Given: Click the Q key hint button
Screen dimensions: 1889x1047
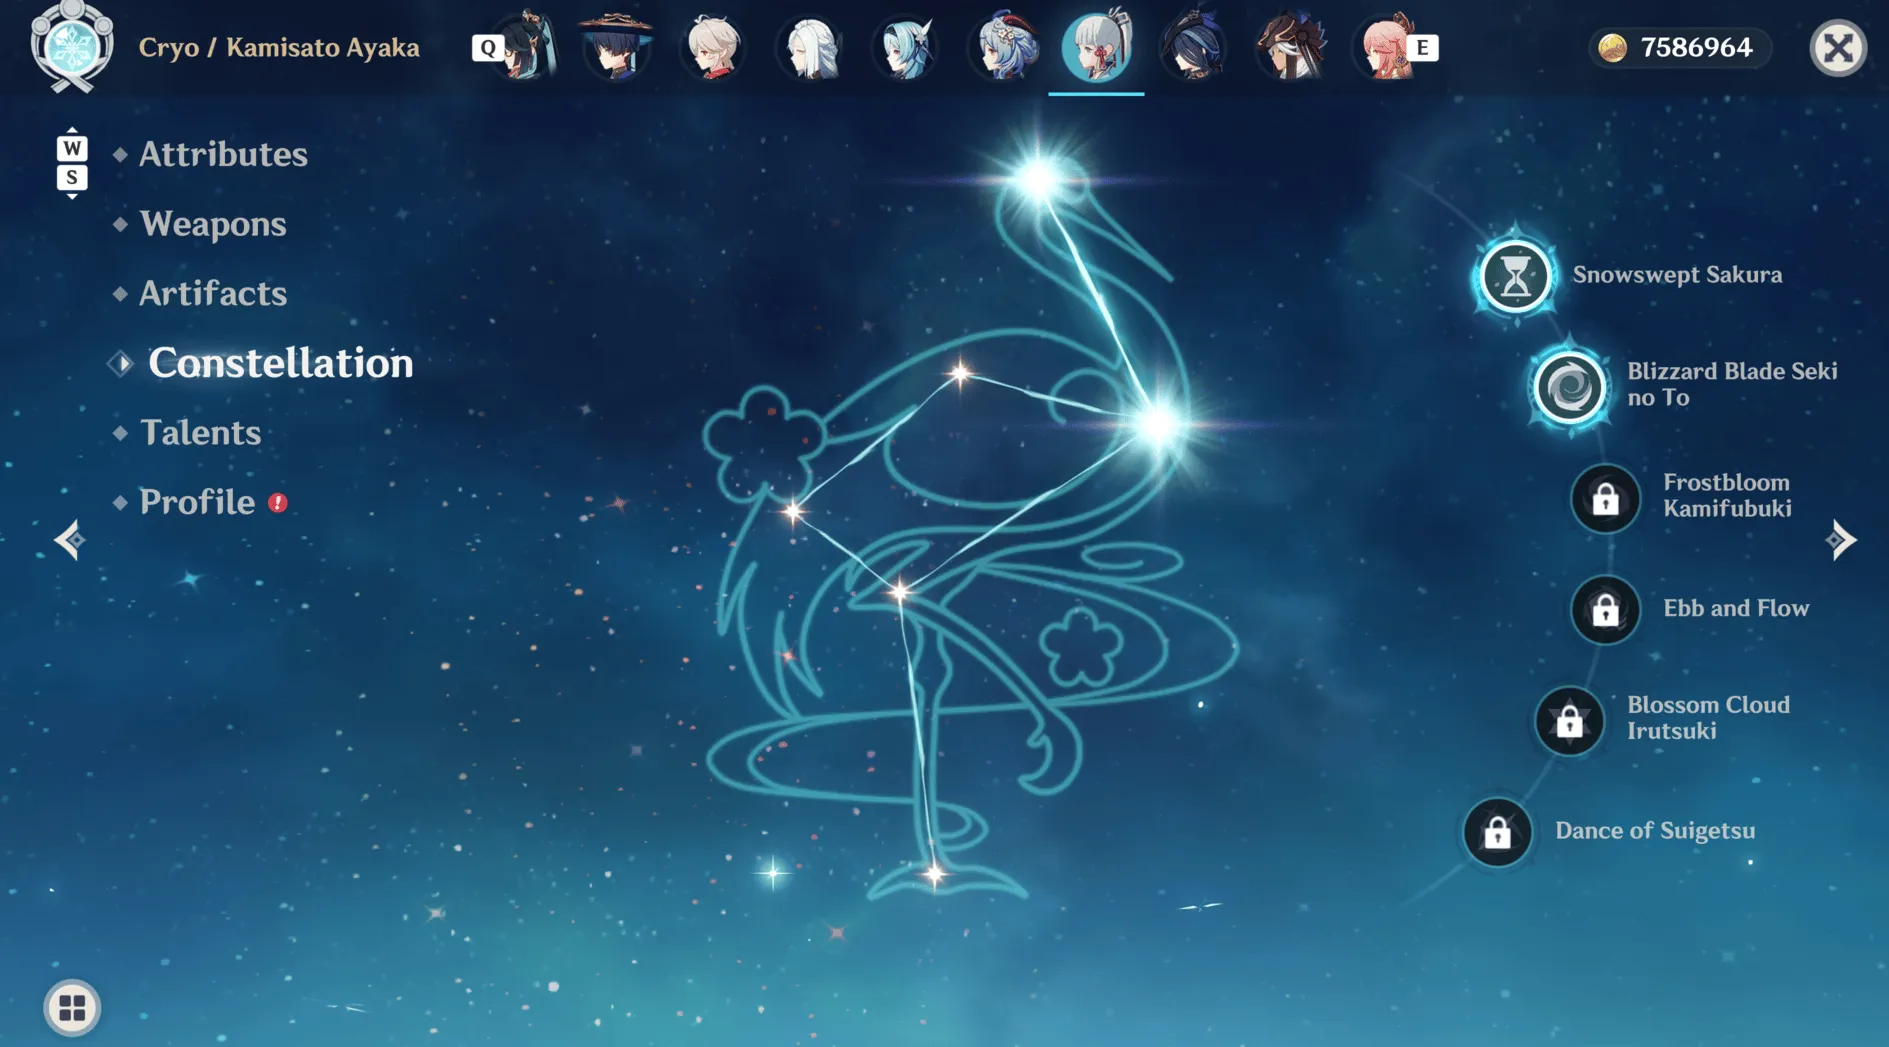Looking at the screenshot, I should [x=488, y=47].
